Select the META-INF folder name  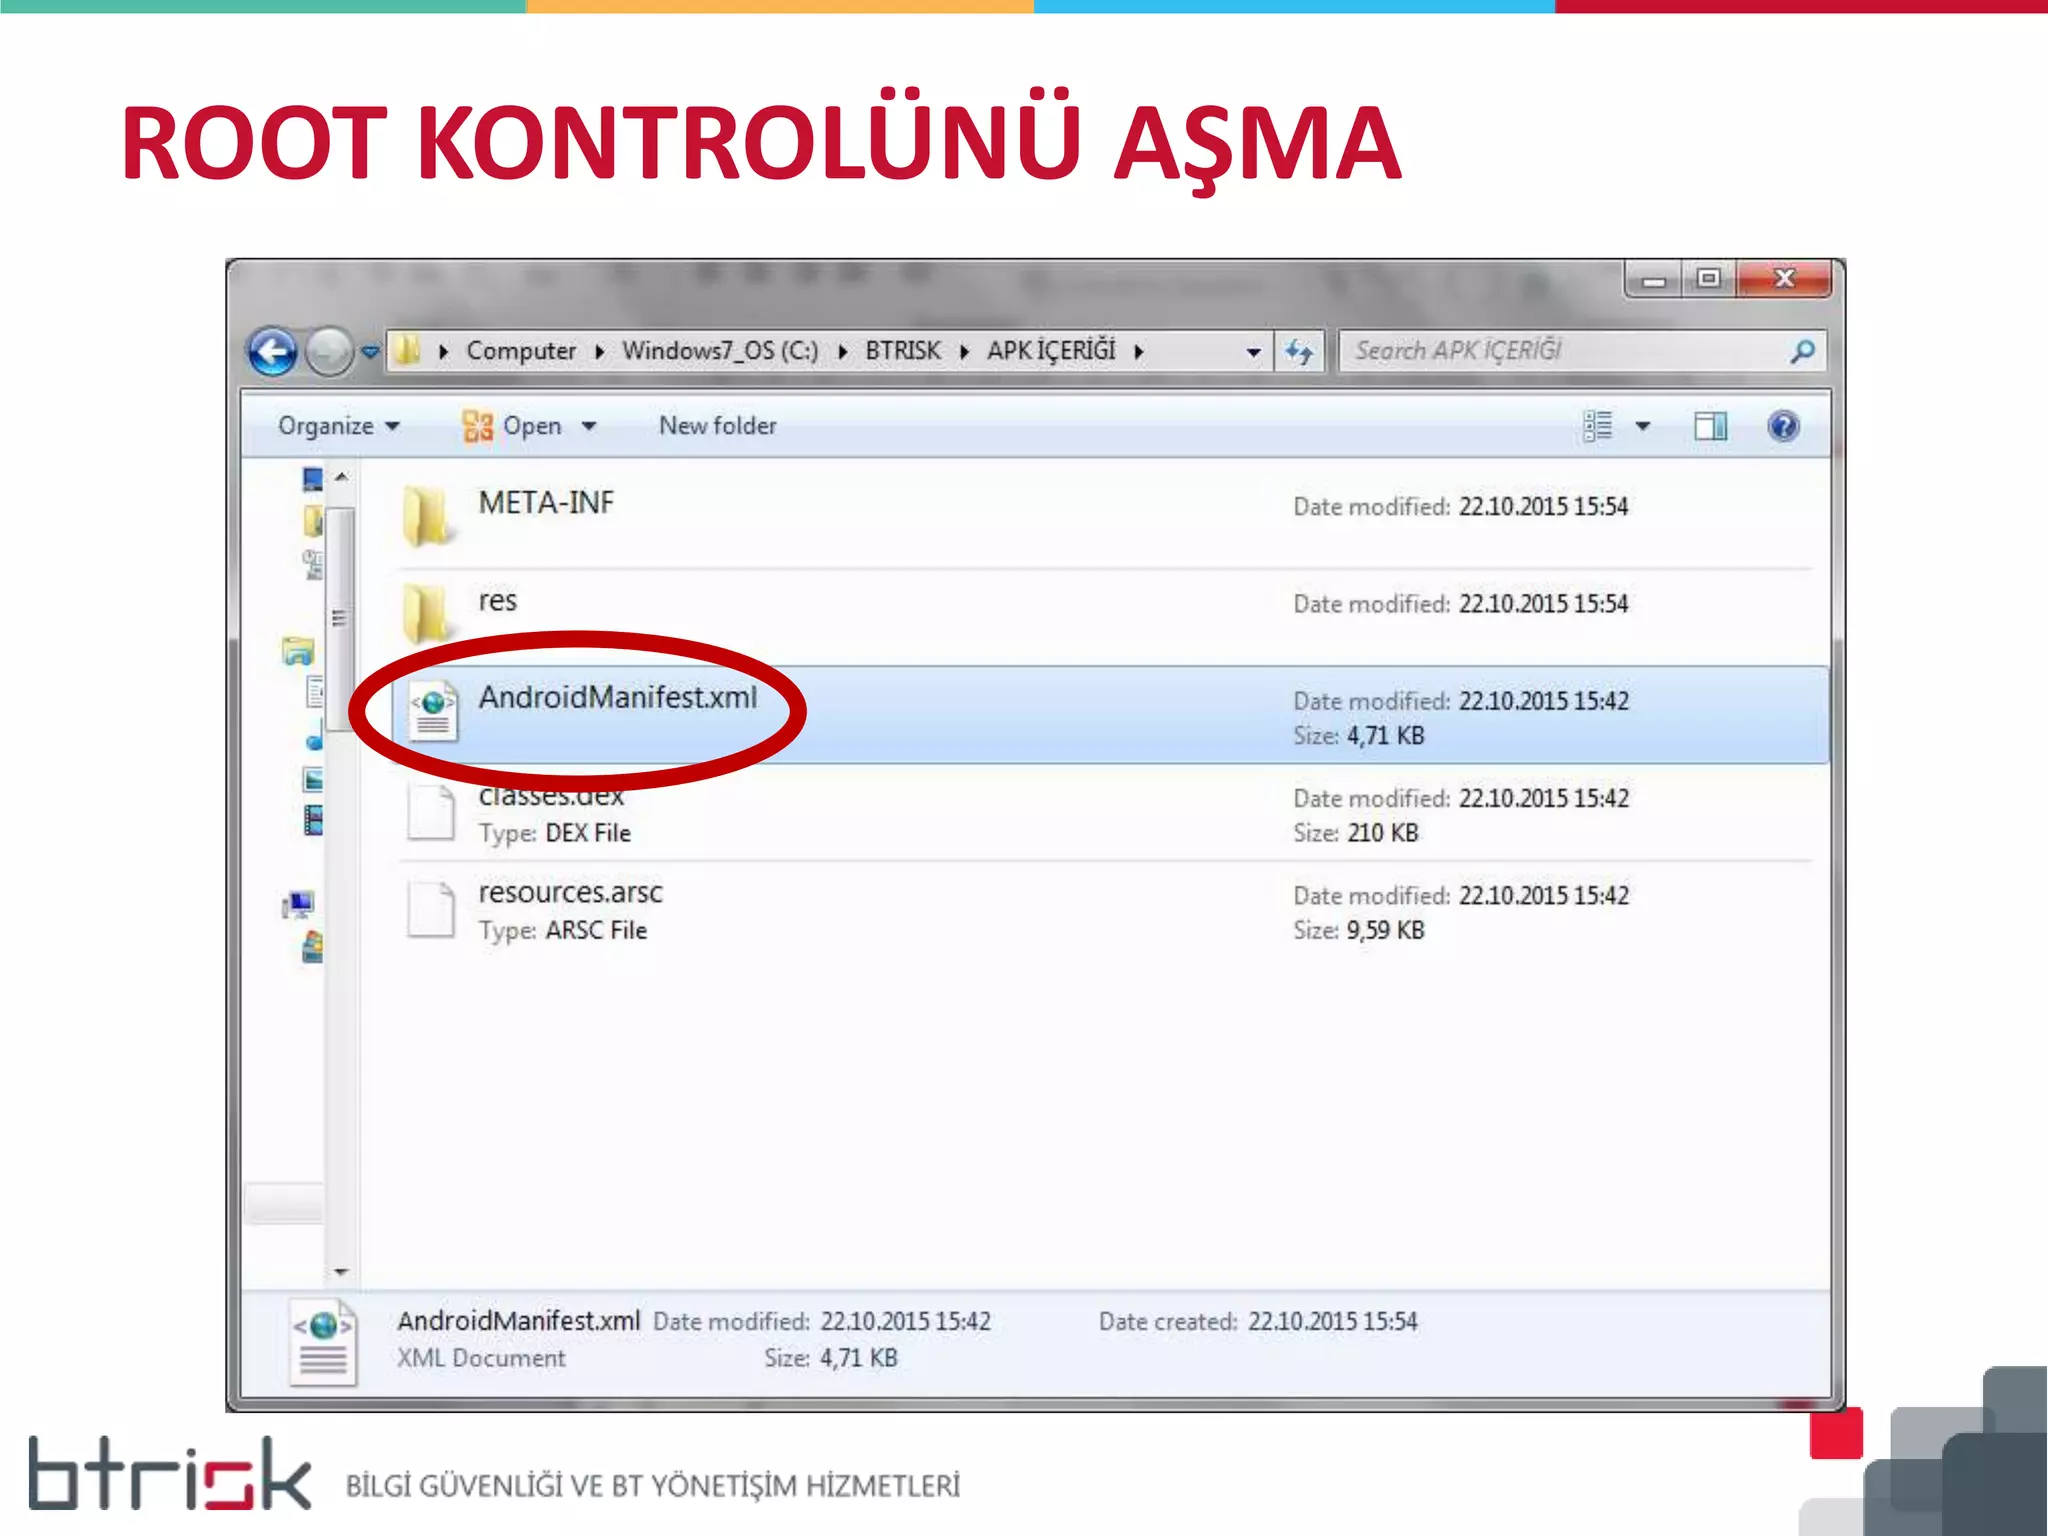click(546, 502)
